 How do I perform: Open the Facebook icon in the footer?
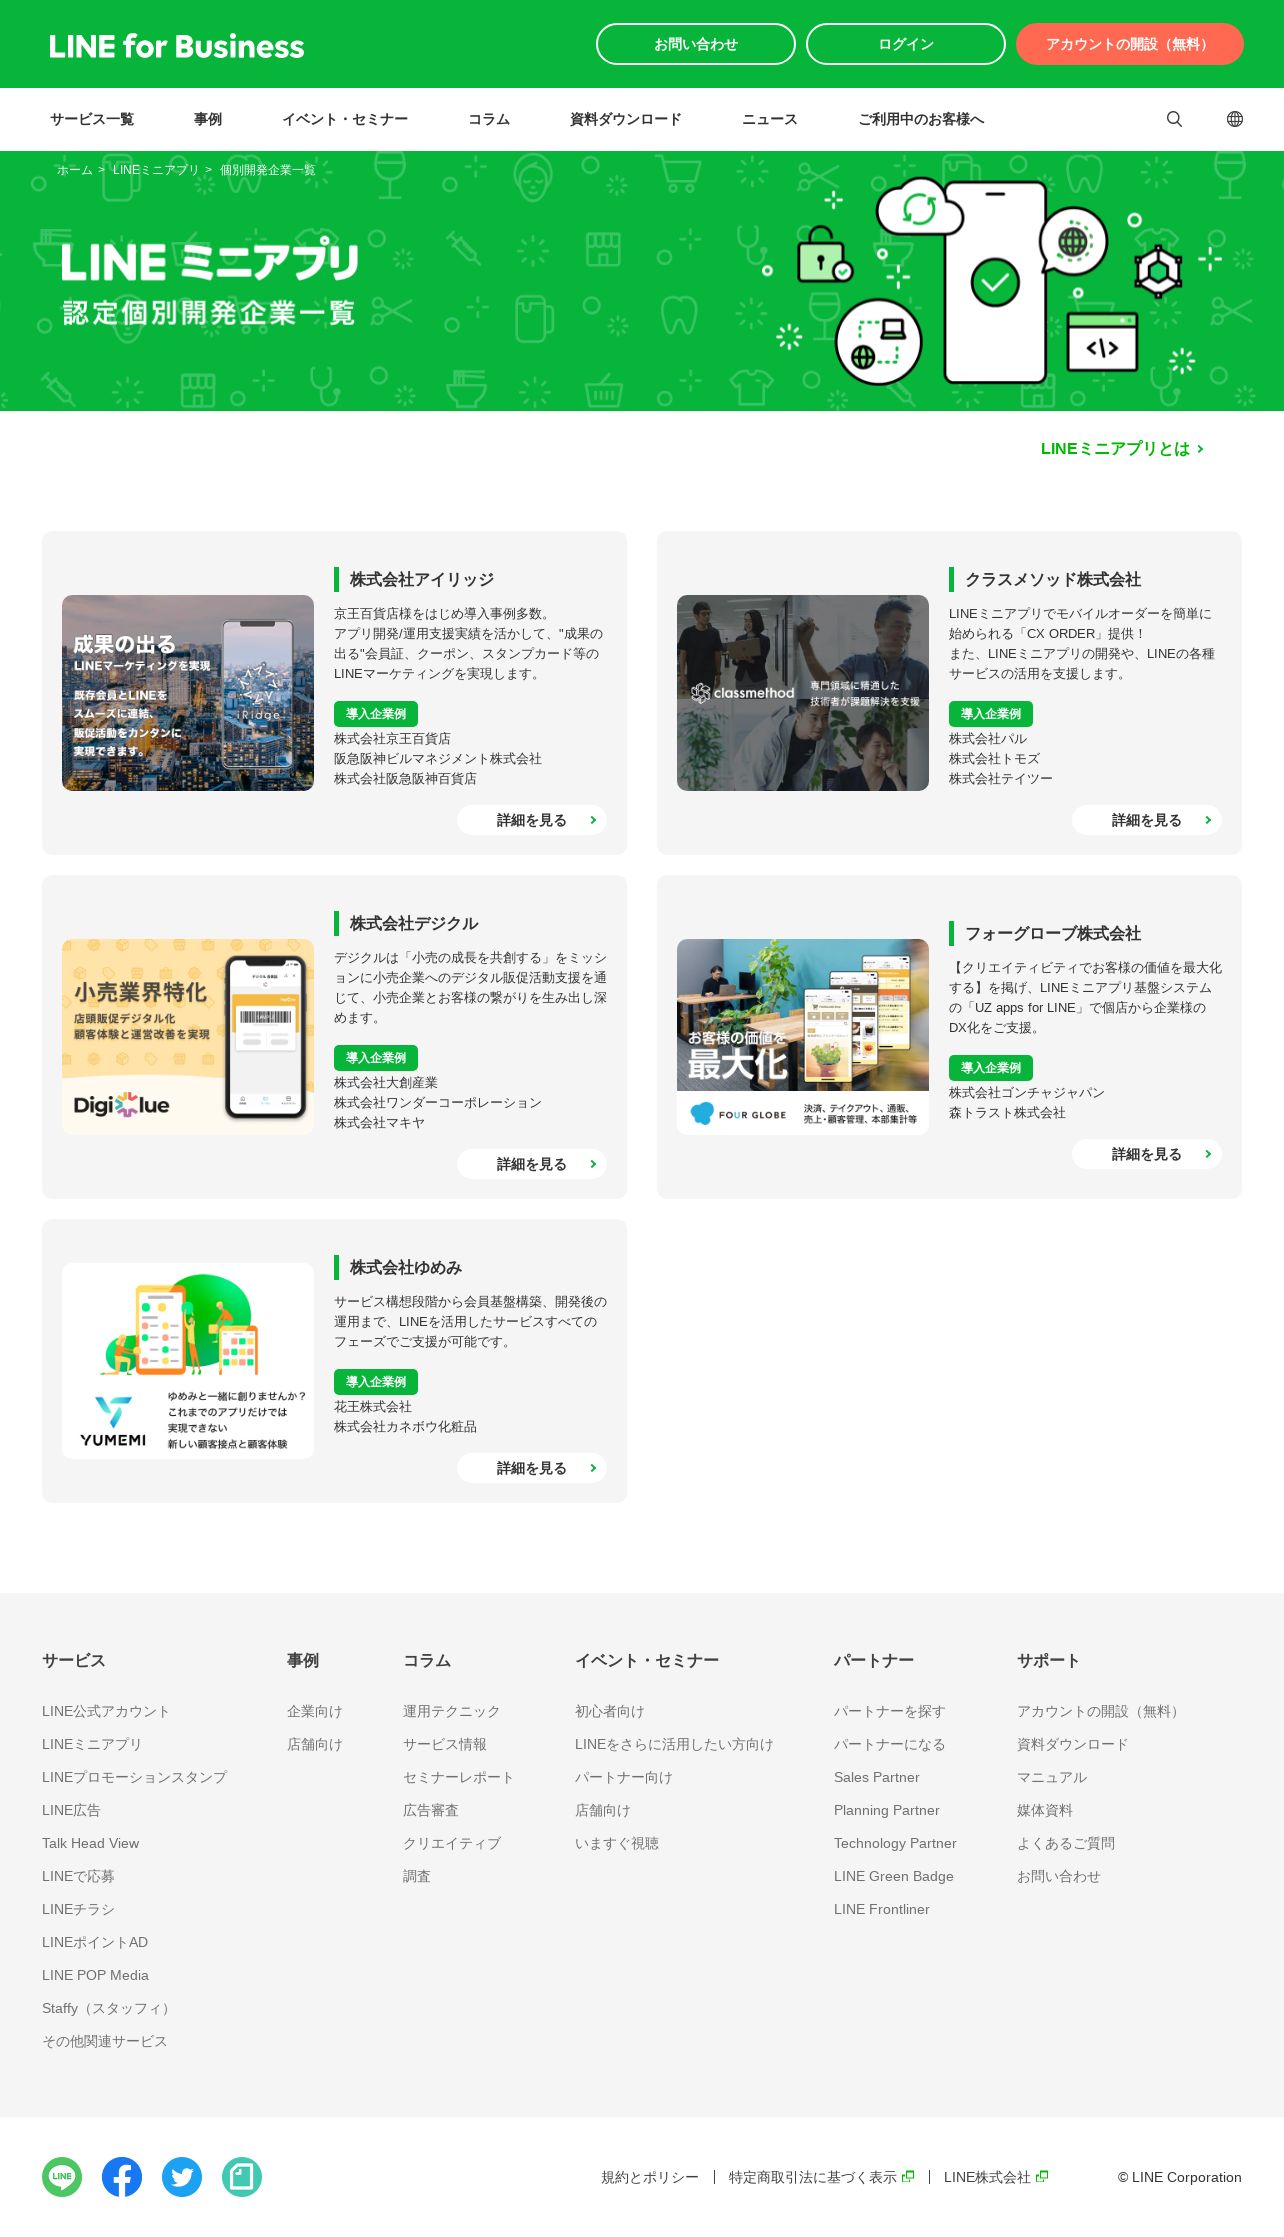click(122, 2177)
